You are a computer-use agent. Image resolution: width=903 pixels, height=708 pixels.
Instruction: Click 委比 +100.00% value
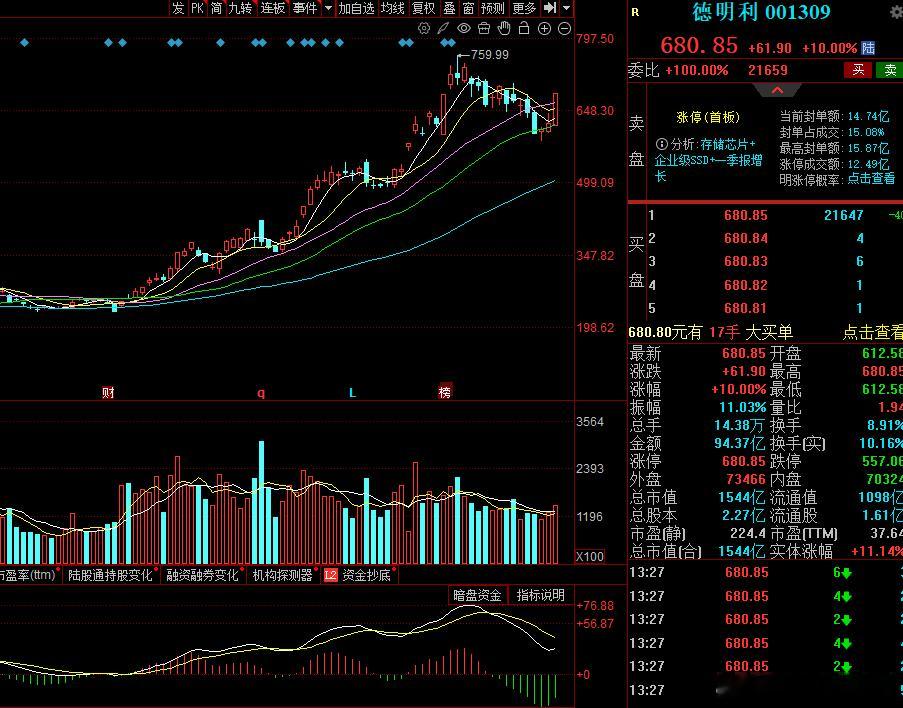click(697, 70)
